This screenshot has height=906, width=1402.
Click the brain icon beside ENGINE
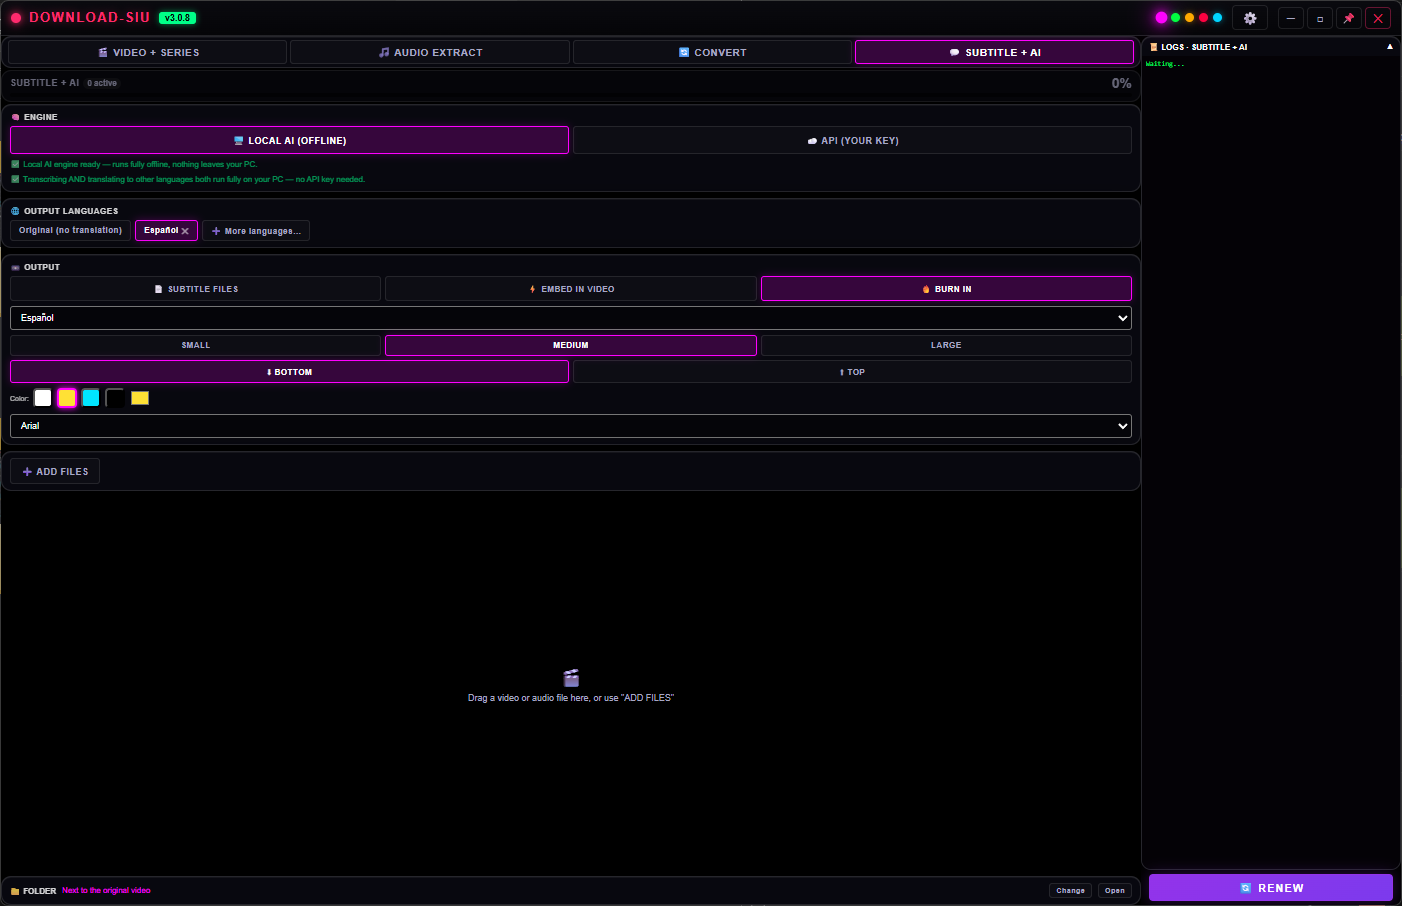[15, 117]
